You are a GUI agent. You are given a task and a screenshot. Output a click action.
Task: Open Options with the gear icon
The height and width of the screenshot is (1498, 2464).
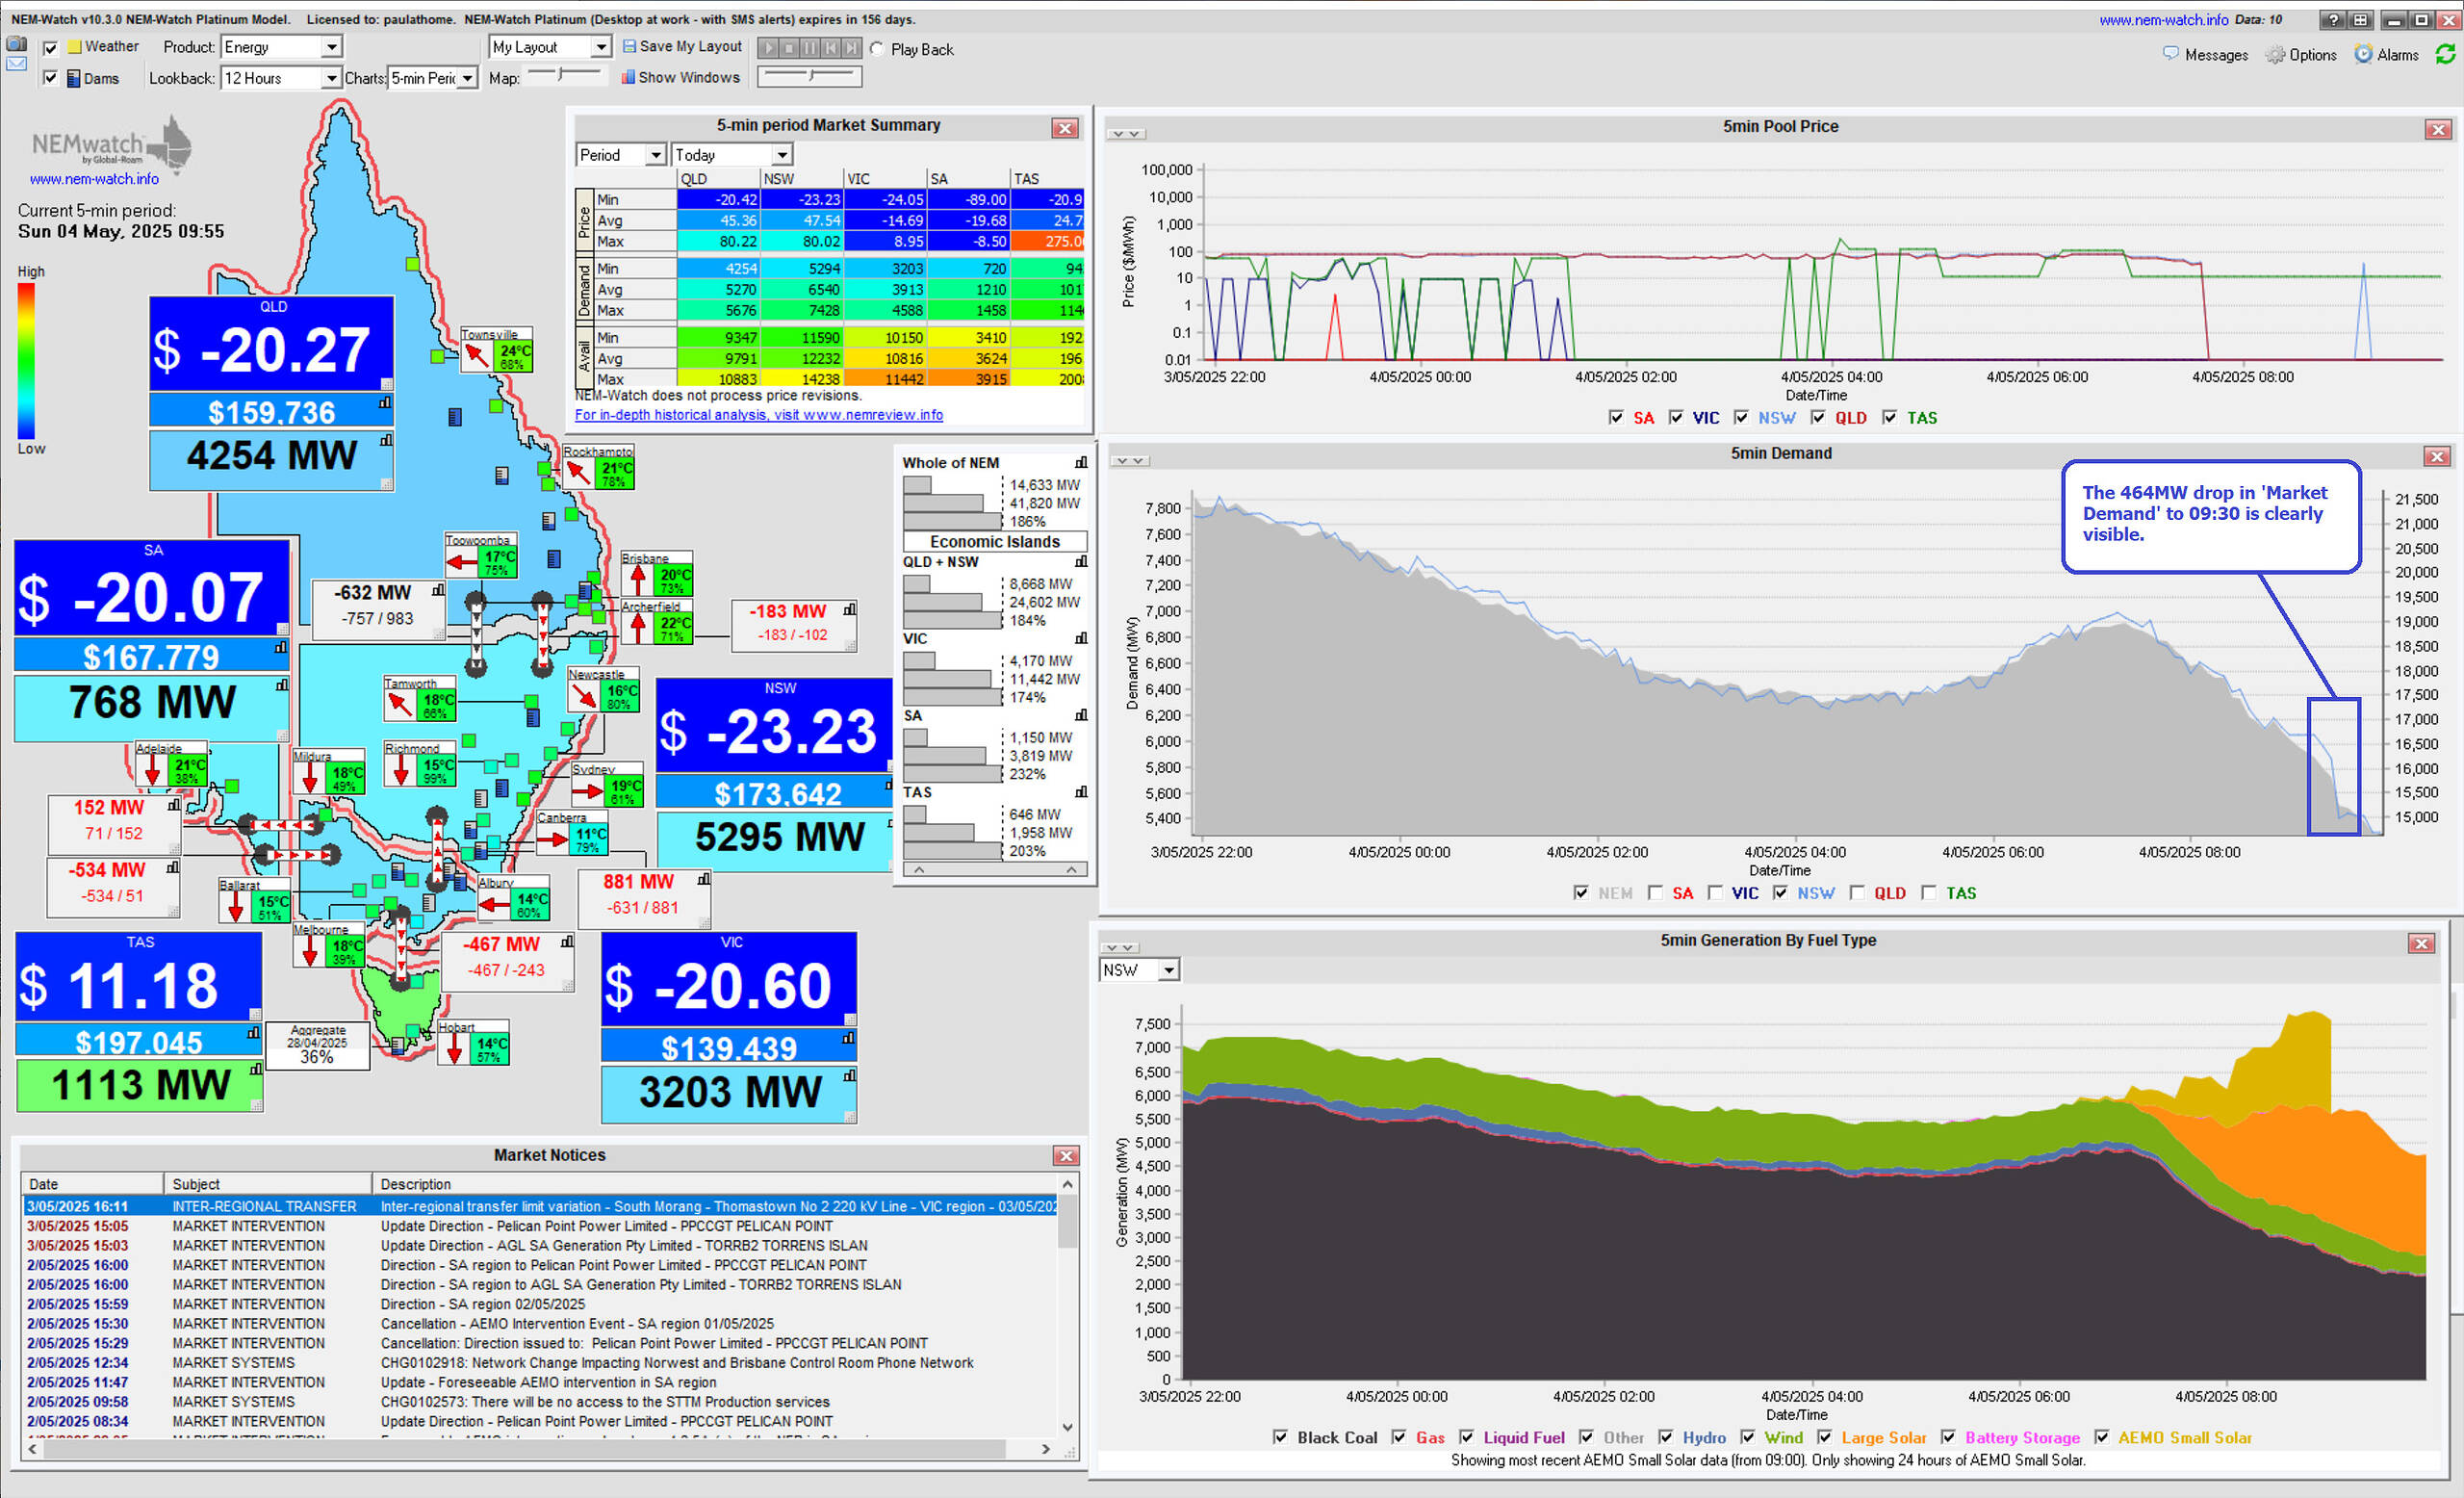coord(2301,55)
